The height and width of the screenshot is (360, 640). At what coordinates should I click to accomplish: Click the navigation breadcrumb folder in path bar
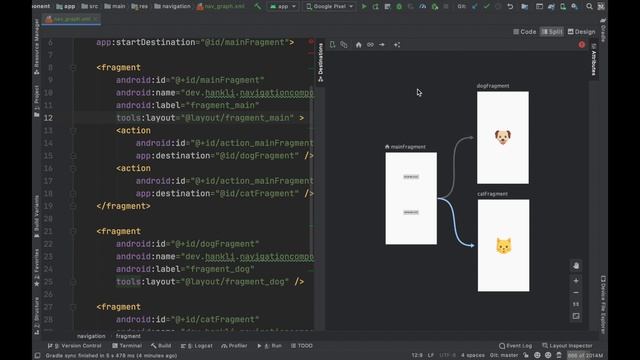click(172, 6)
